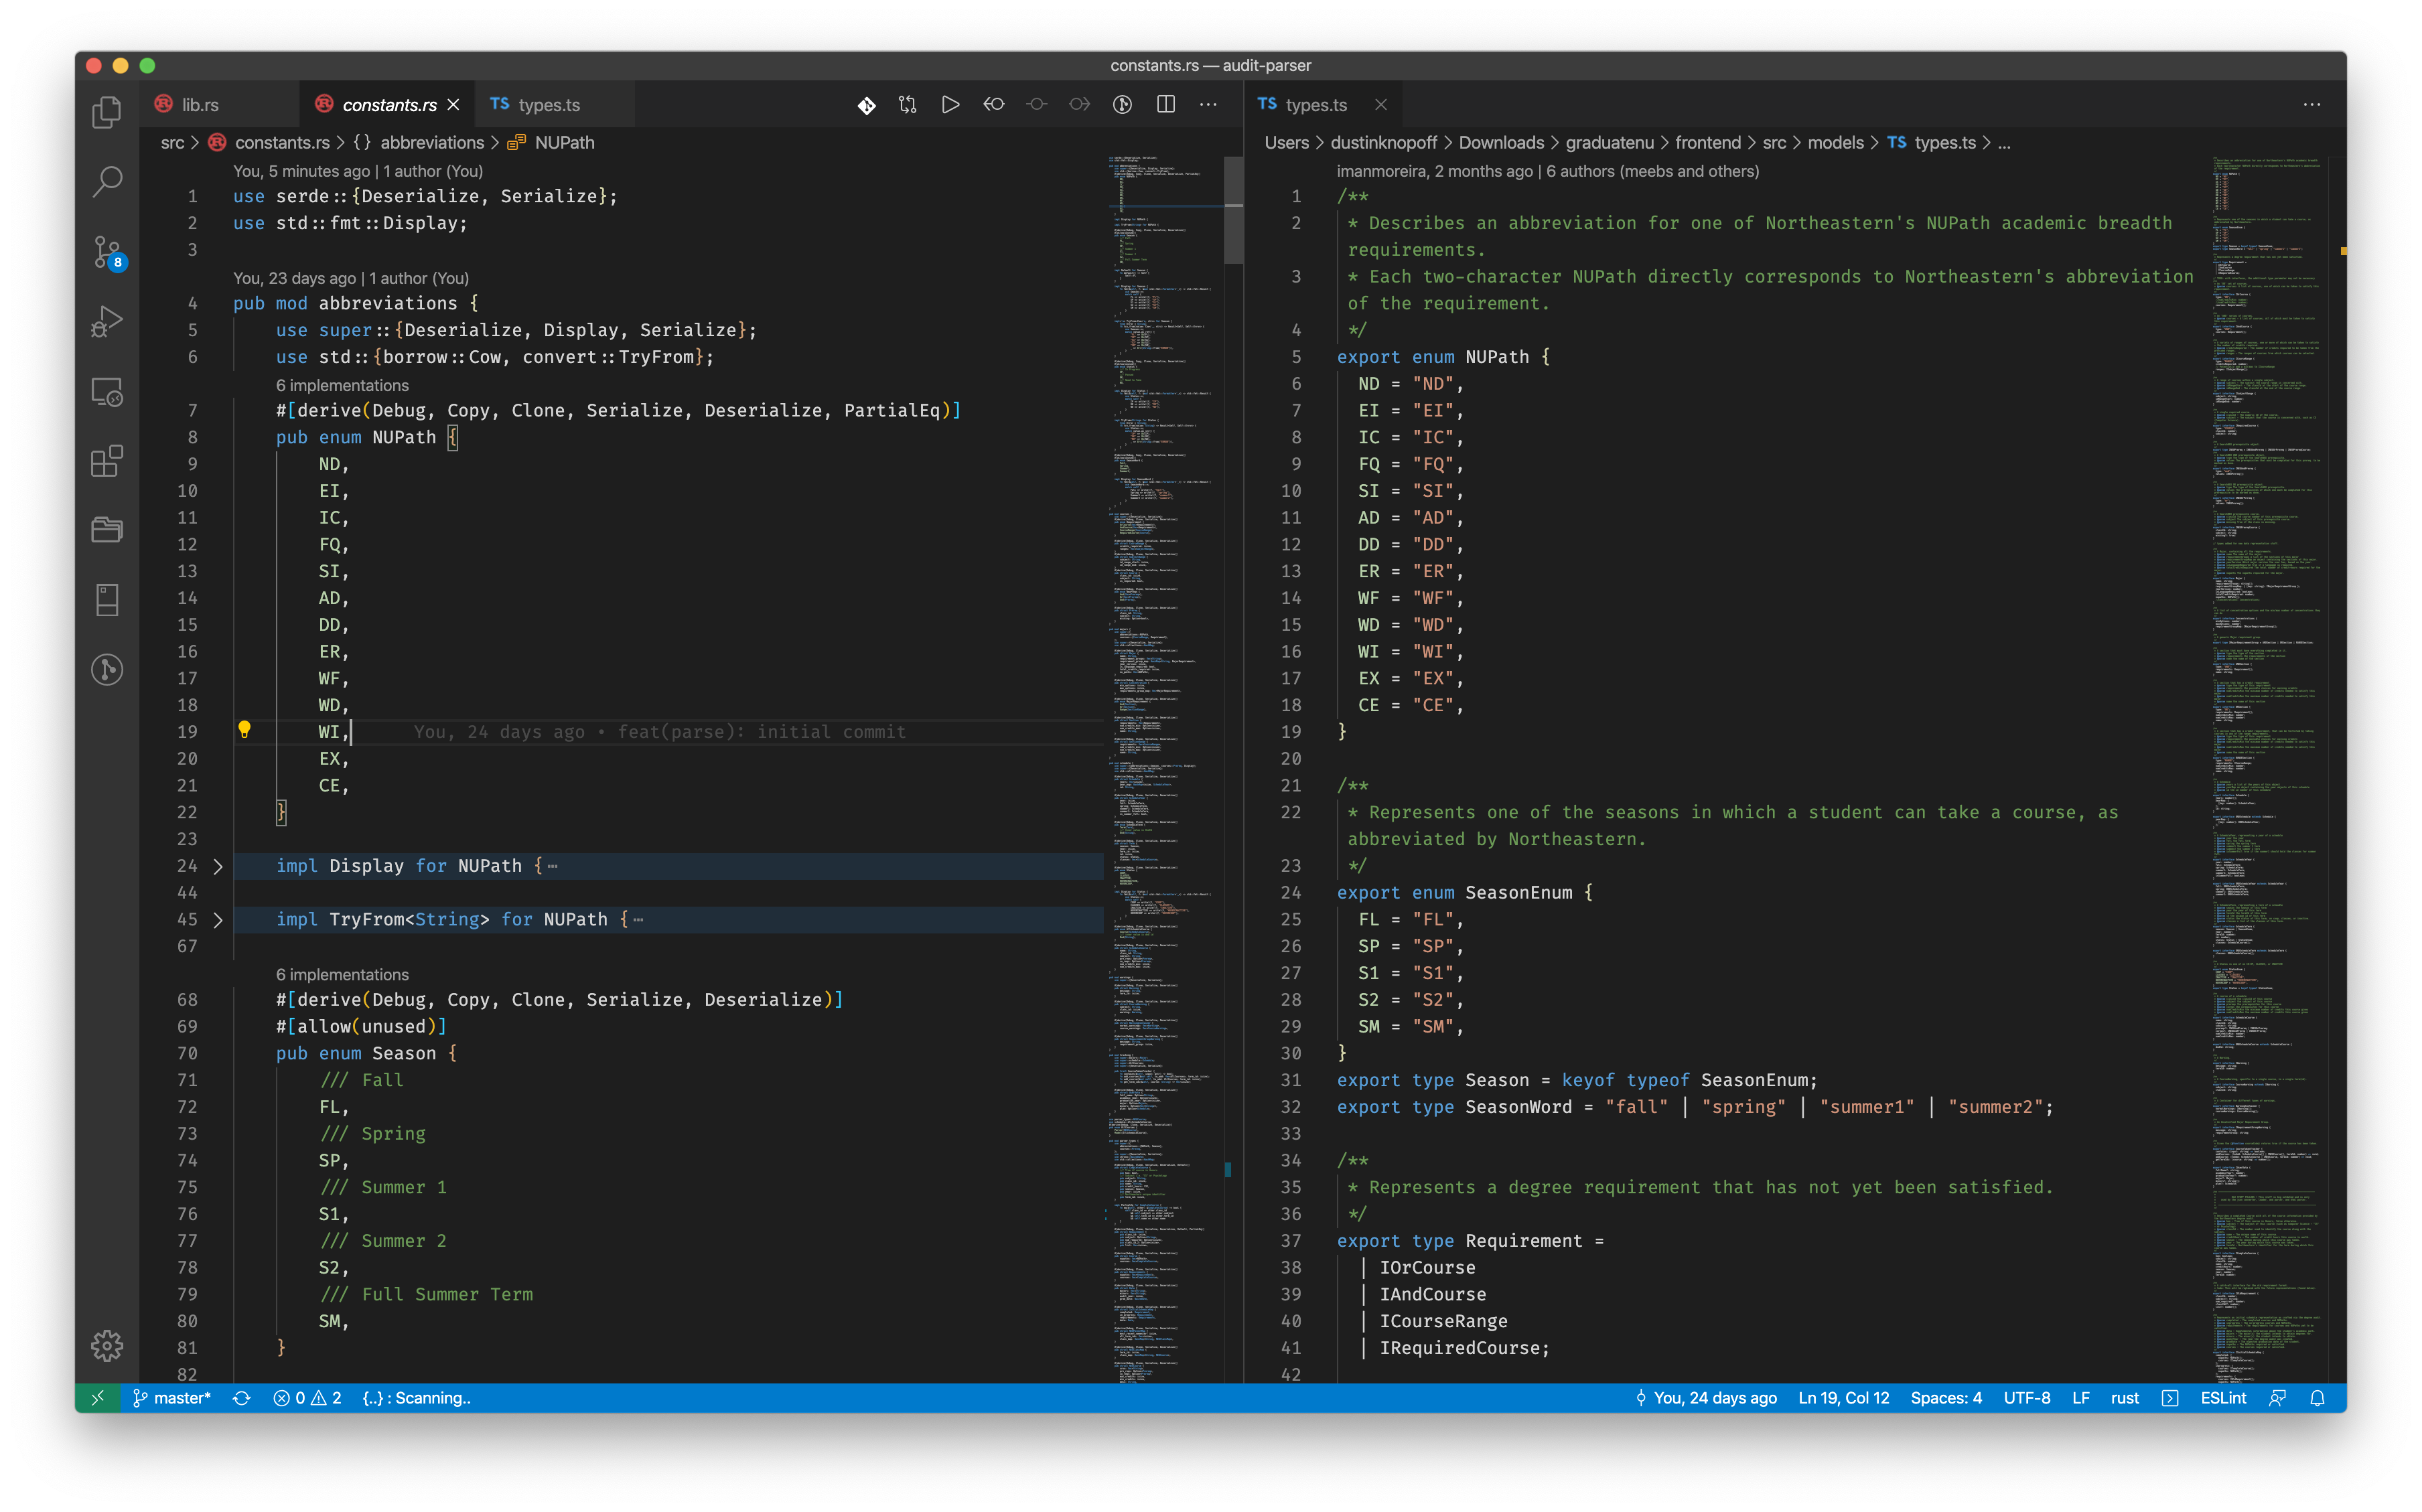
Task: Open the Explorer sidebar
Action: tap(107, 112)
